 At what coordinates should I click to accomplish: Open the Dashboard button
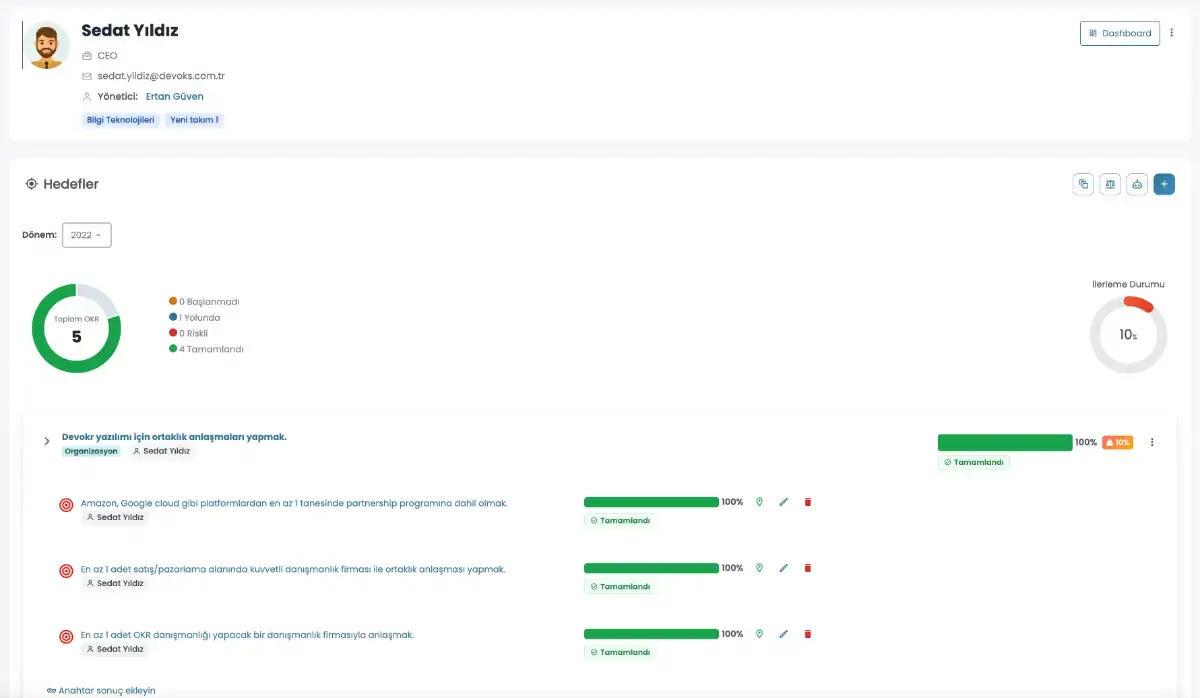[x=1120, y=33]
